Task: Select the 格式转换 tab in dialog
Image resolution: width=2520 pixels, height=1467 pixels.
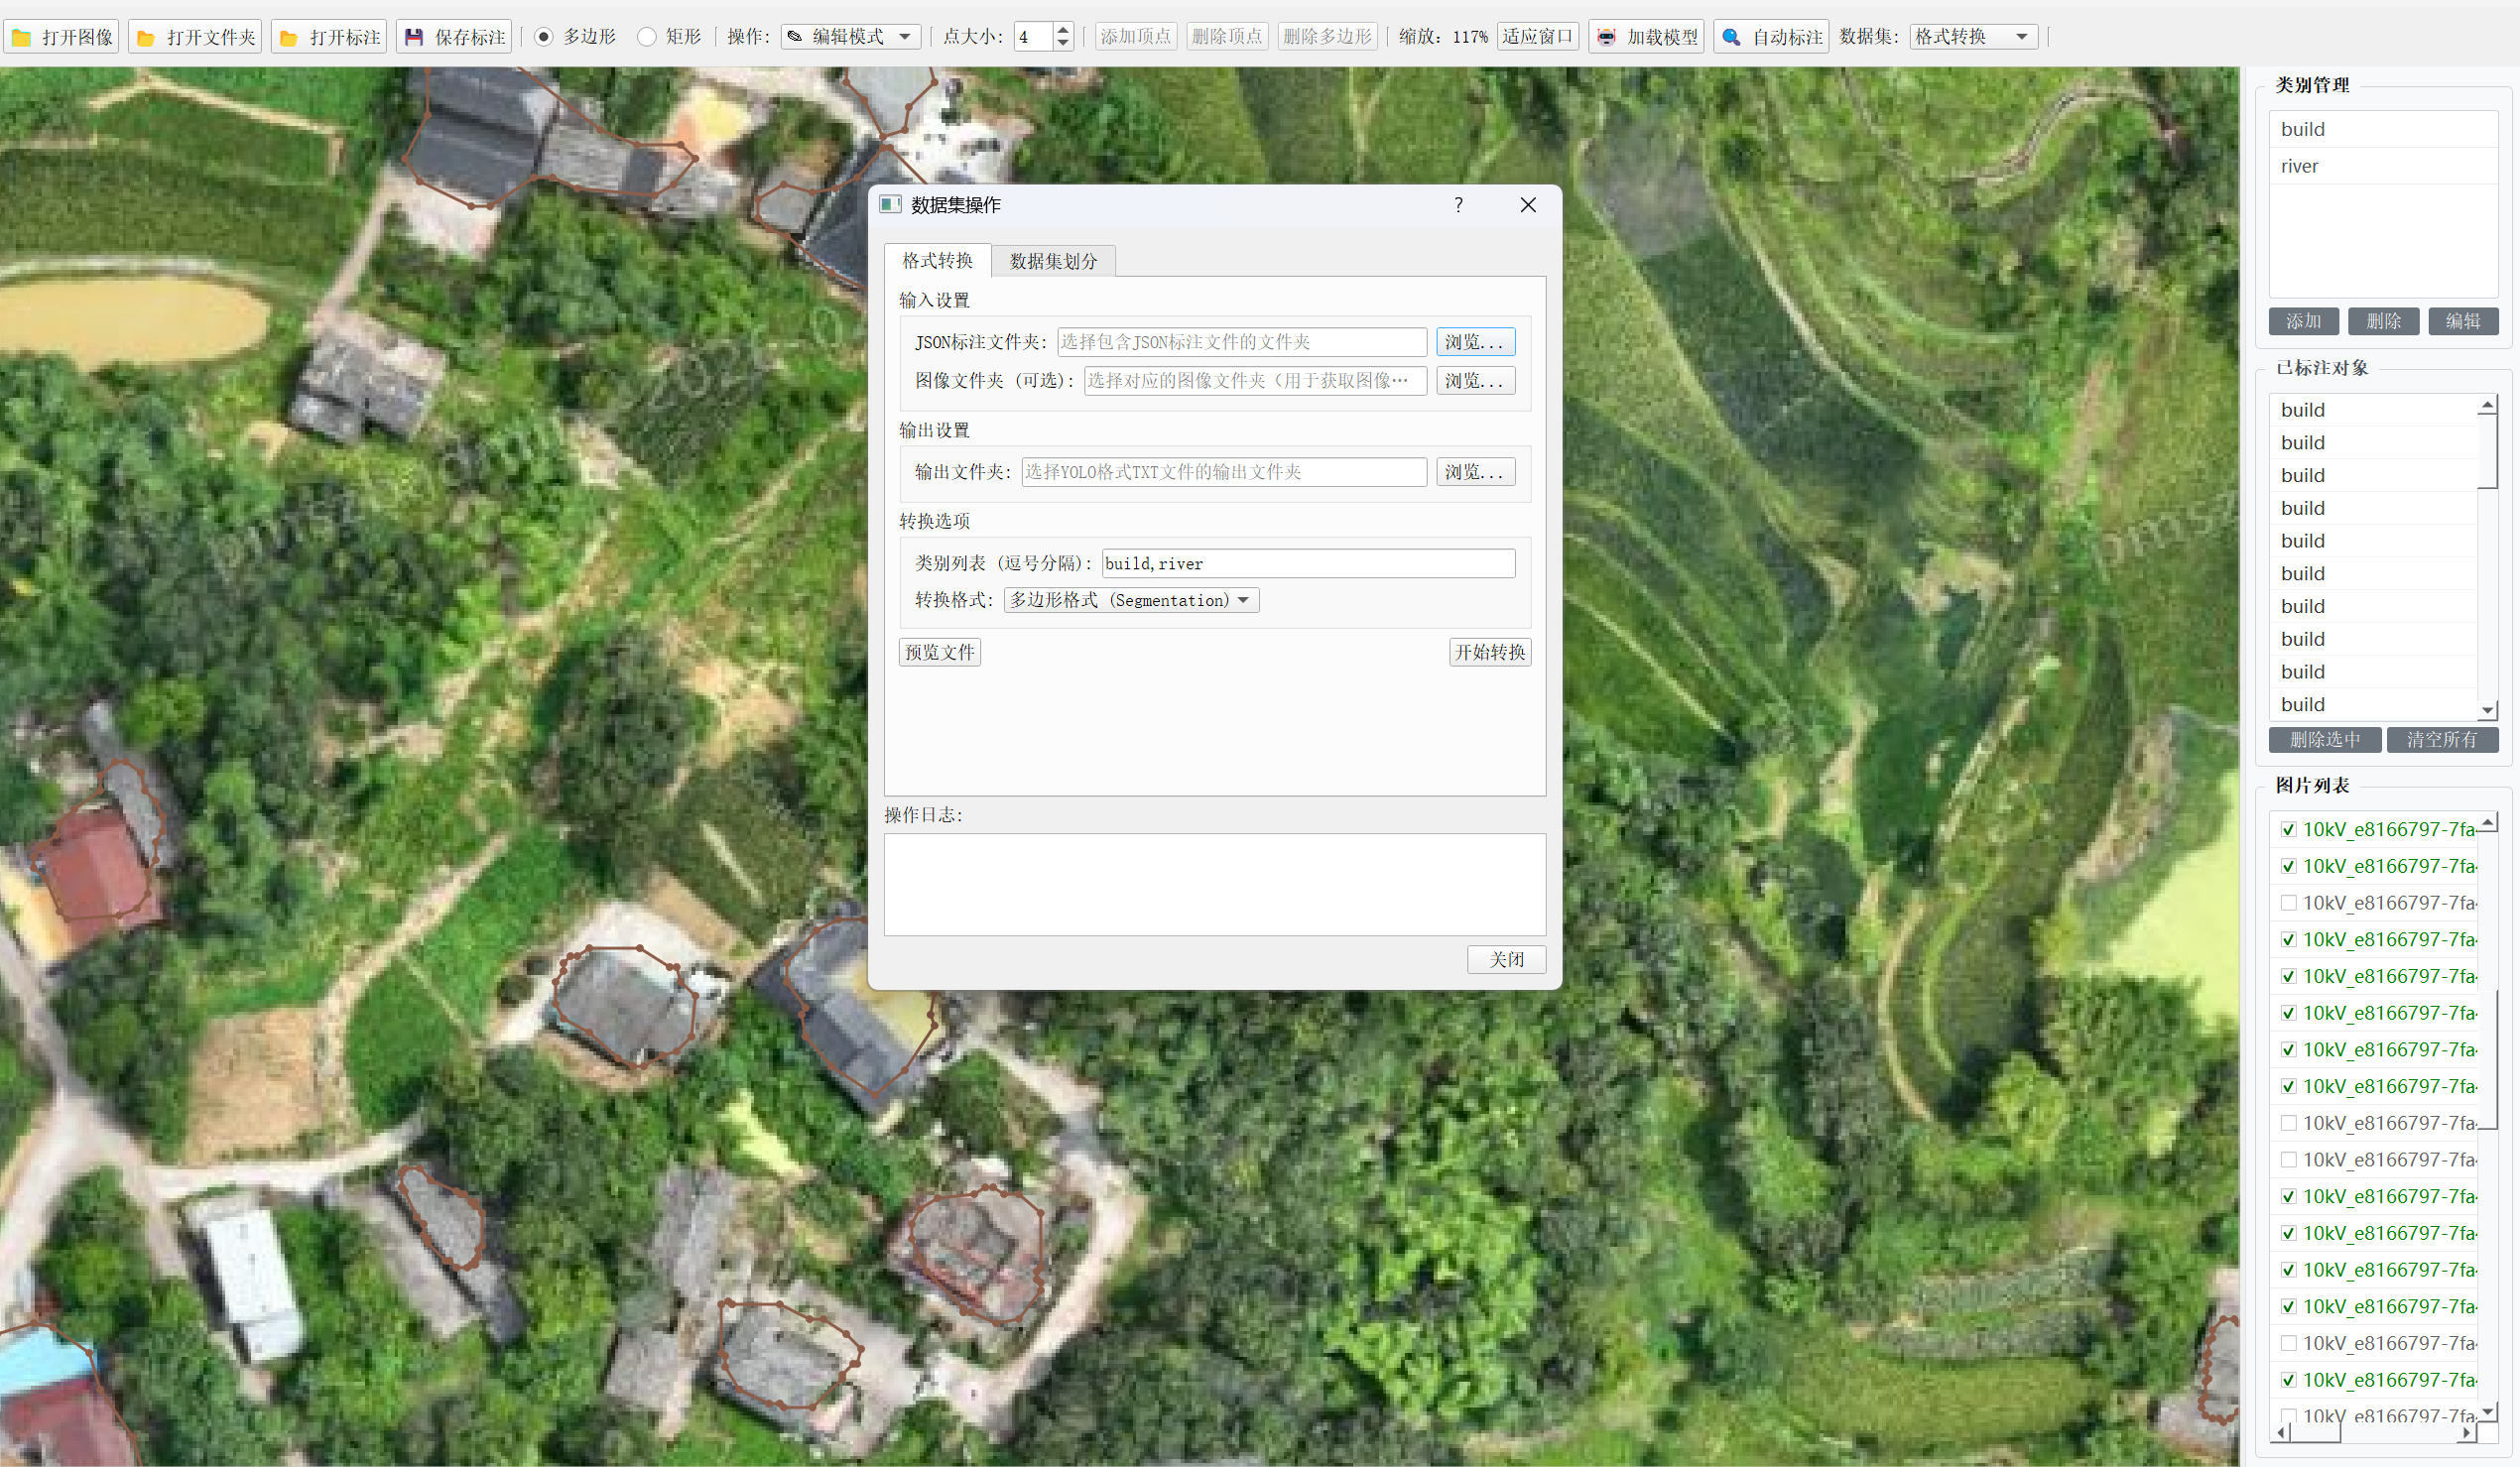Action: tap(937, 260)
